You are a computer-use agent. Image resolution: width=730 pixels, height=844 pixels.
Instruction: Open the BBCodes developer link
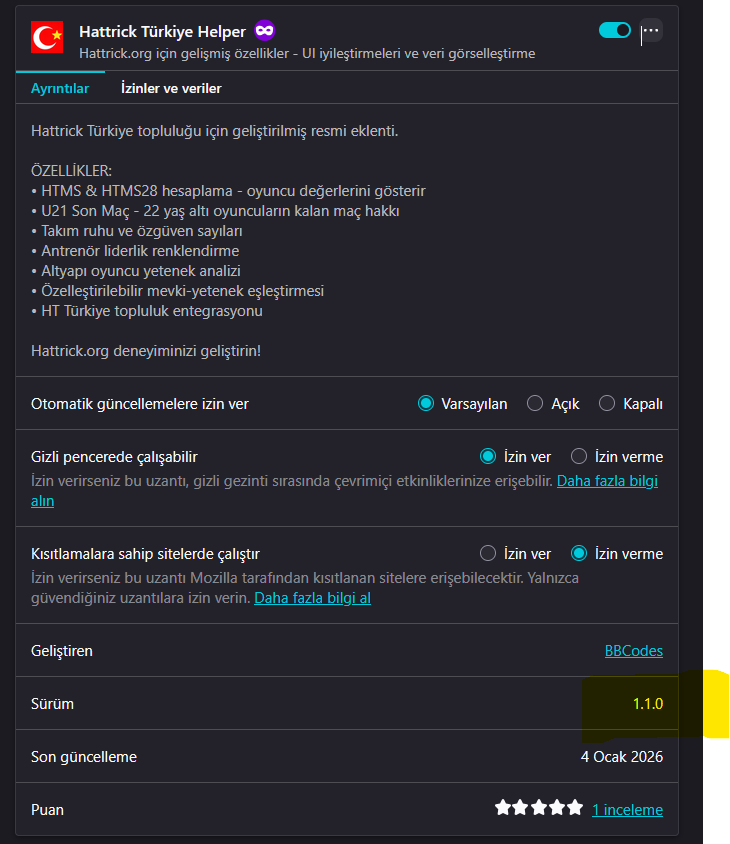click(634, 651)
